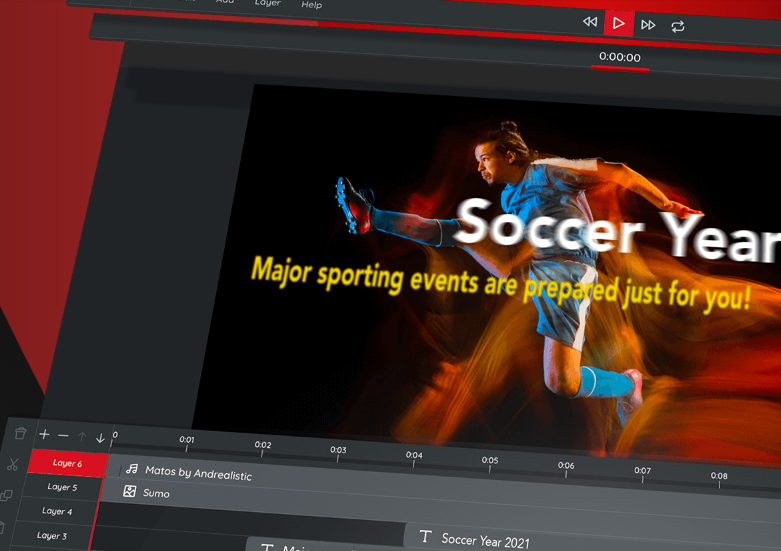Select the Soccer Year 2021 text clip
The height and width of the screenshot is (551, 781).
(x=485, y=541)
